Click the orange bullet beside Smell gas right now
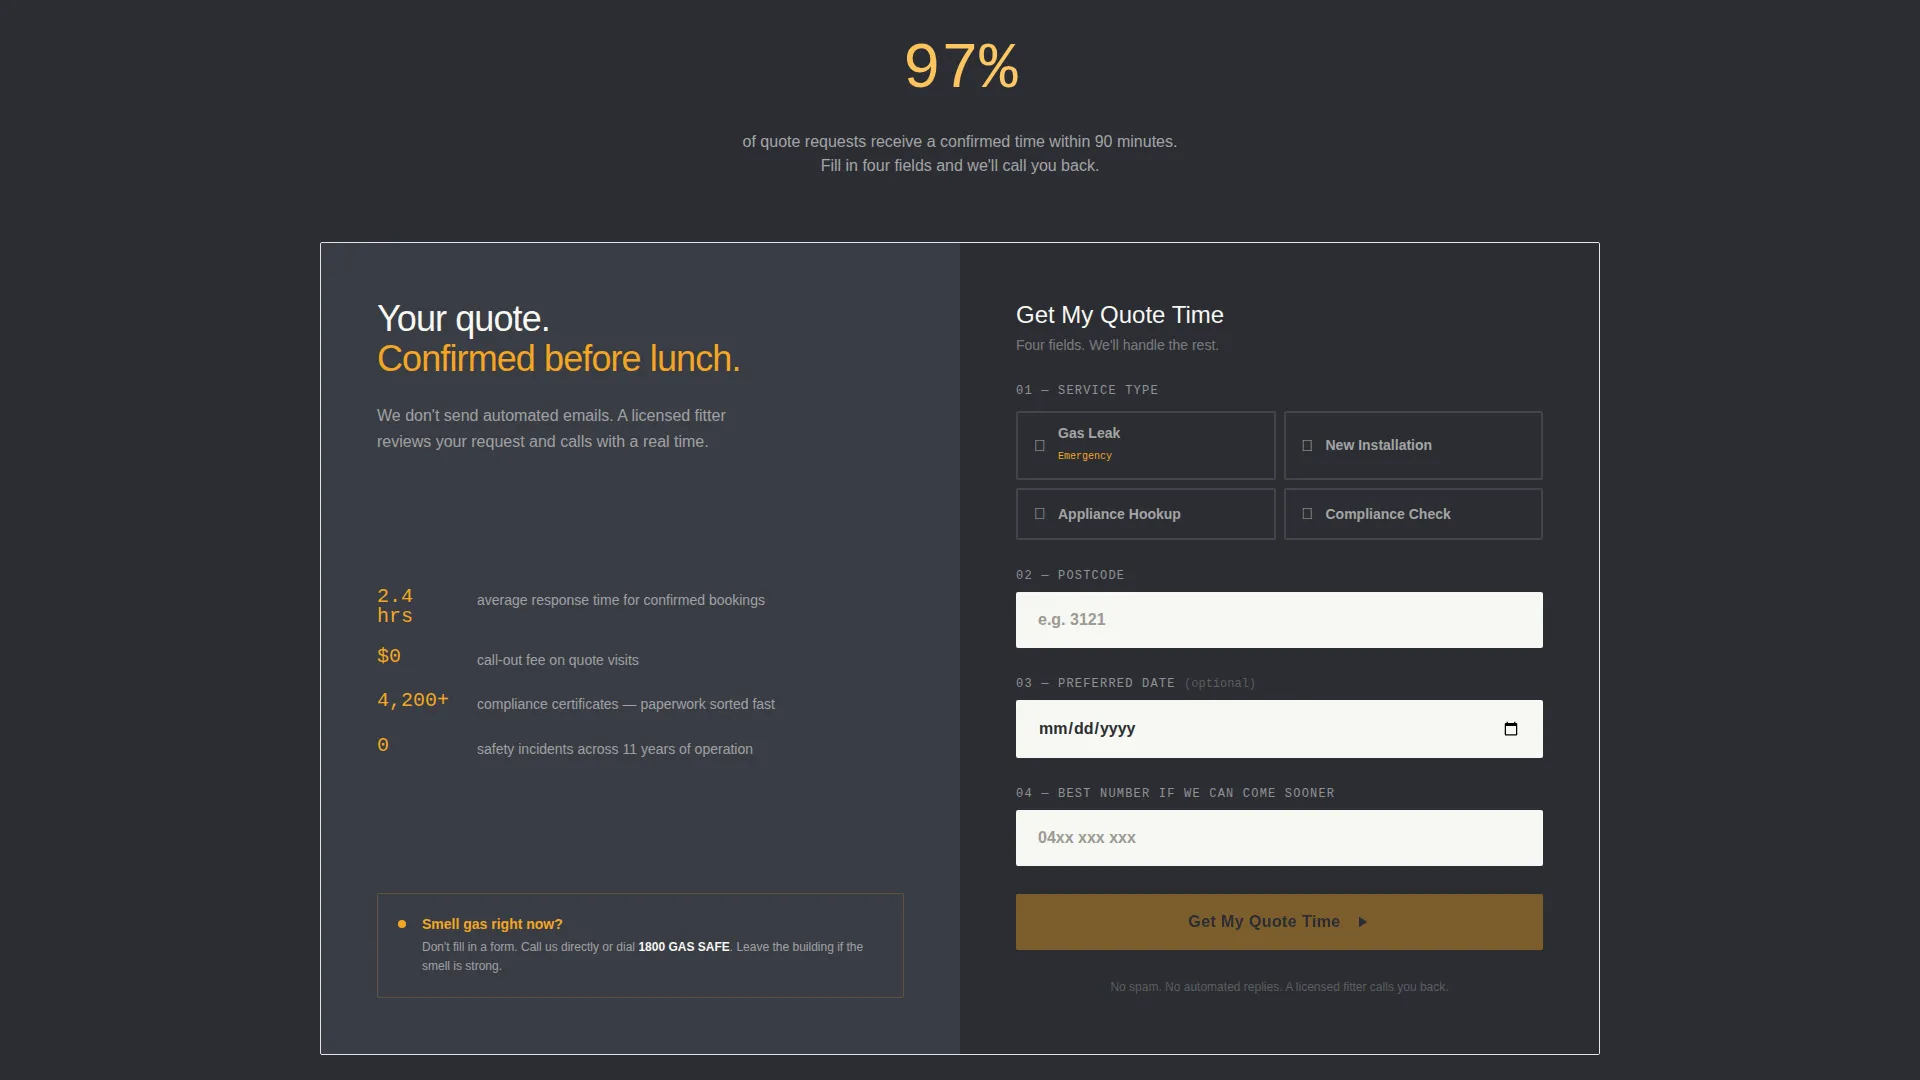 tap(402, 924)
